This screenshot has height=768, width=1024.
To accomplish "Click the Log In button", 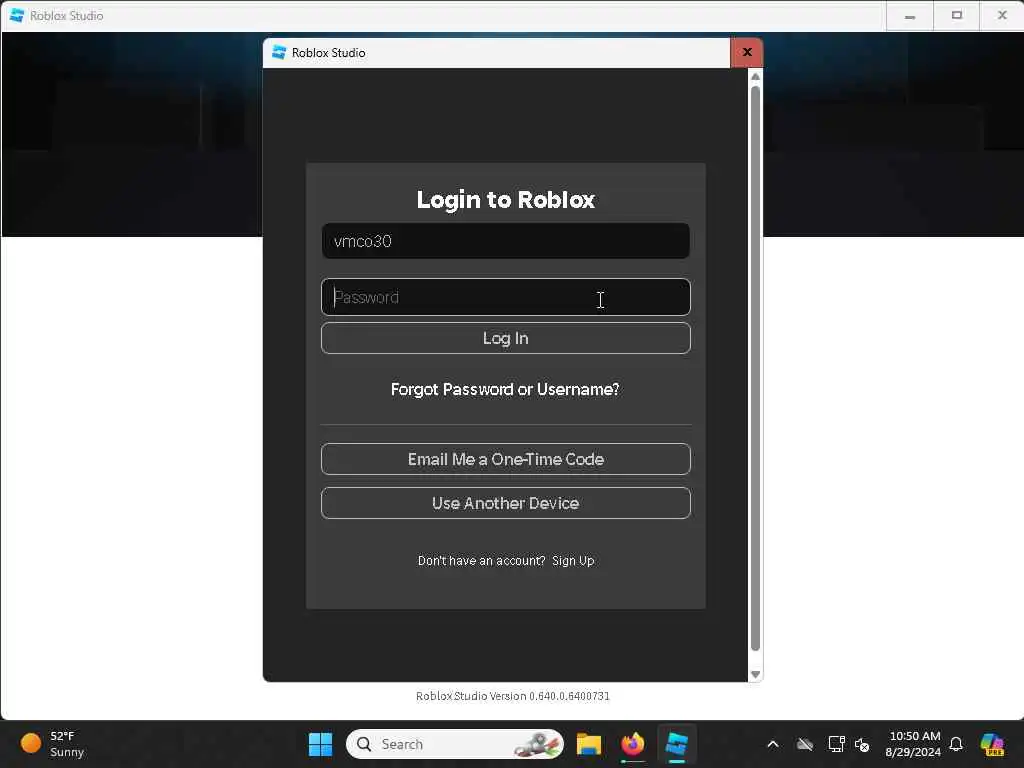I will coord(505,338).
